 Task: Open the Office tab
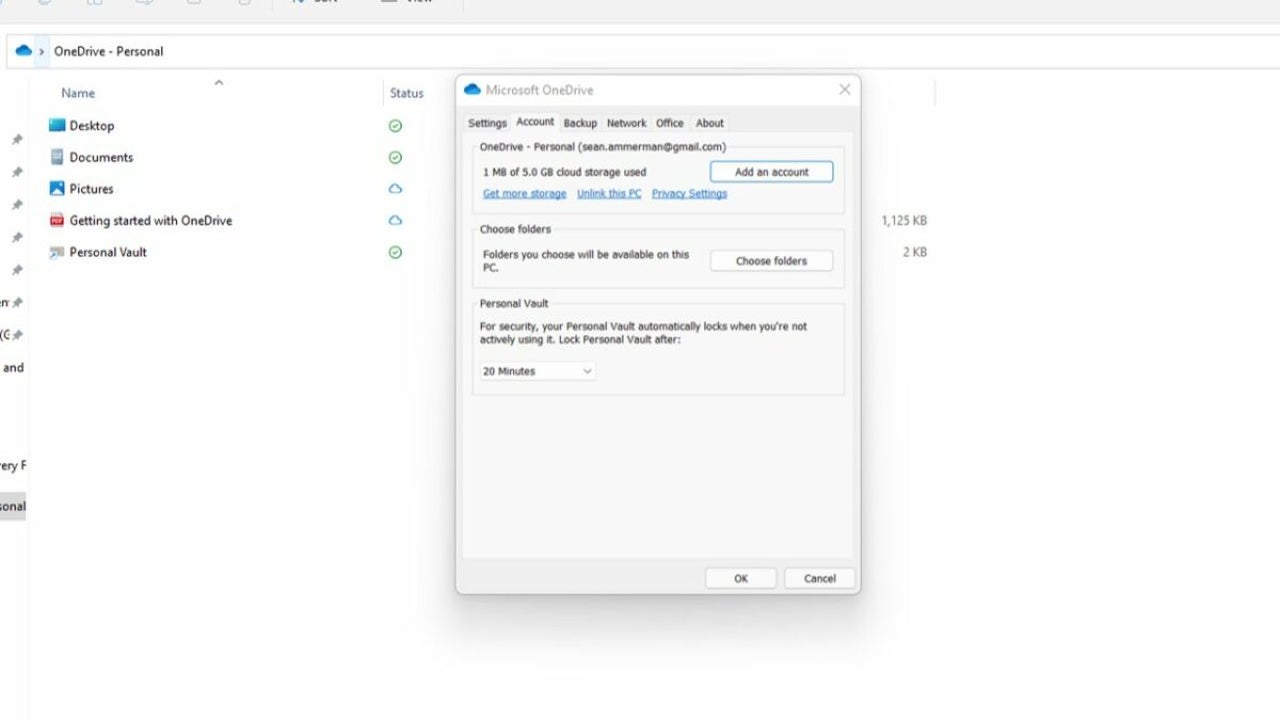(x=670, y=123)
